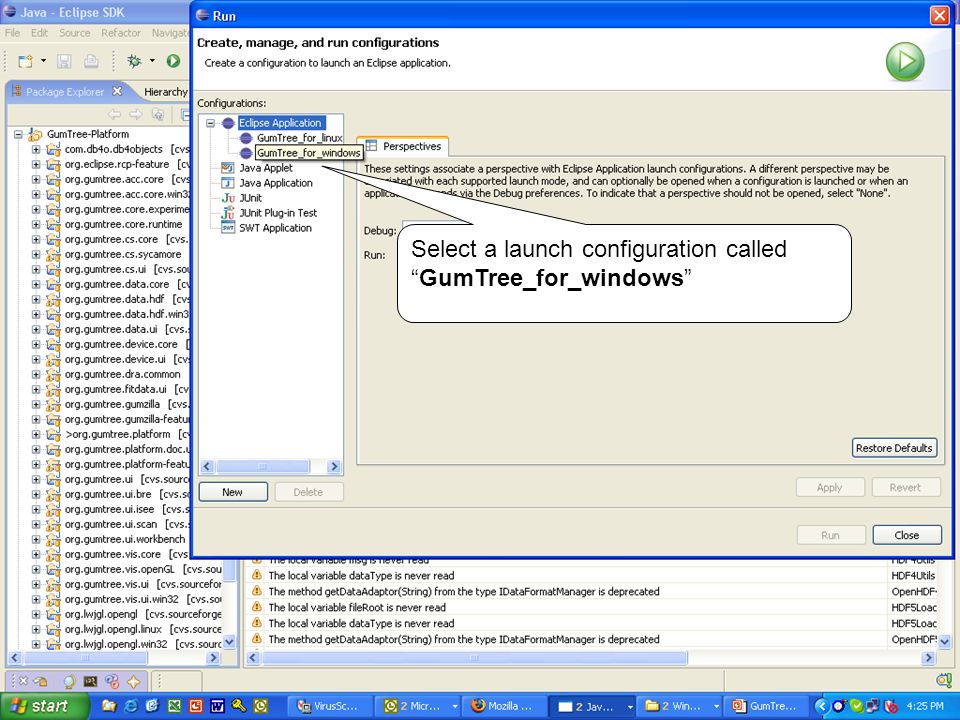The height and width of the screenshot is (720, 960).
Task: Click the Apply button
Action: [830, 487]
